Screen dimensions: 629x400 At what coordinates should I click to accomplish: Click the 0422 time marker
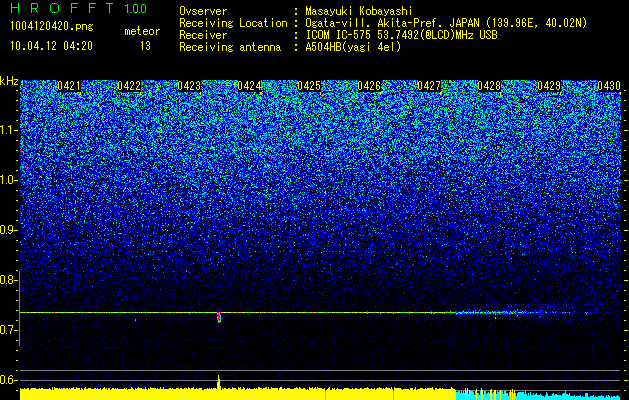(x=129, y=86)
